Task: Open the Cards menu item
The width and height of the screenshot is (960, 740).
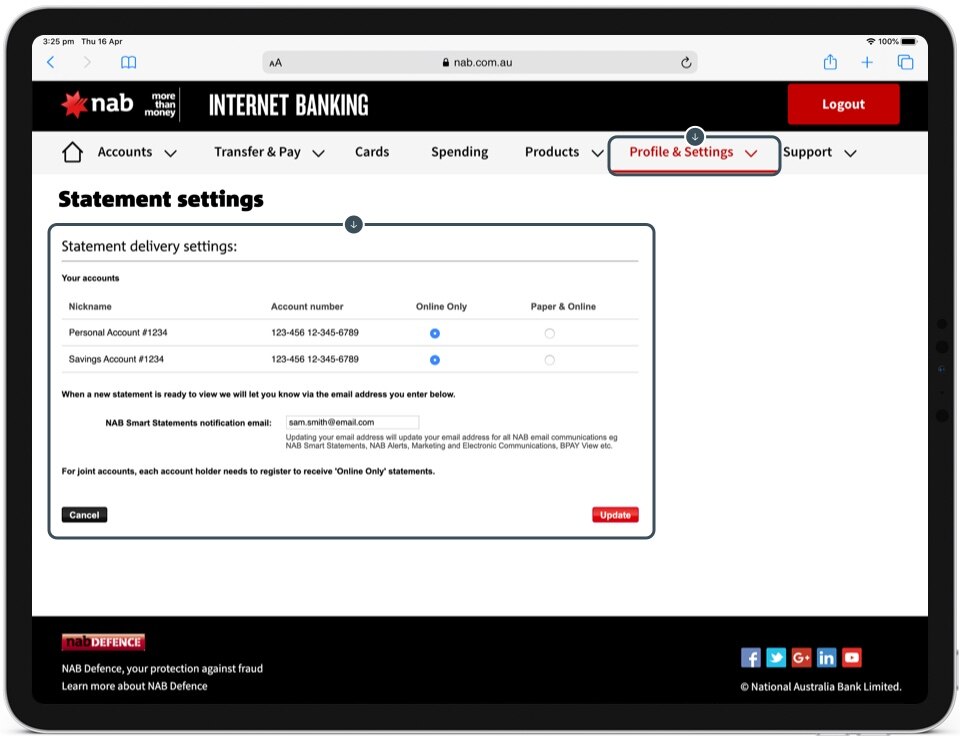Action: [372, 152]
